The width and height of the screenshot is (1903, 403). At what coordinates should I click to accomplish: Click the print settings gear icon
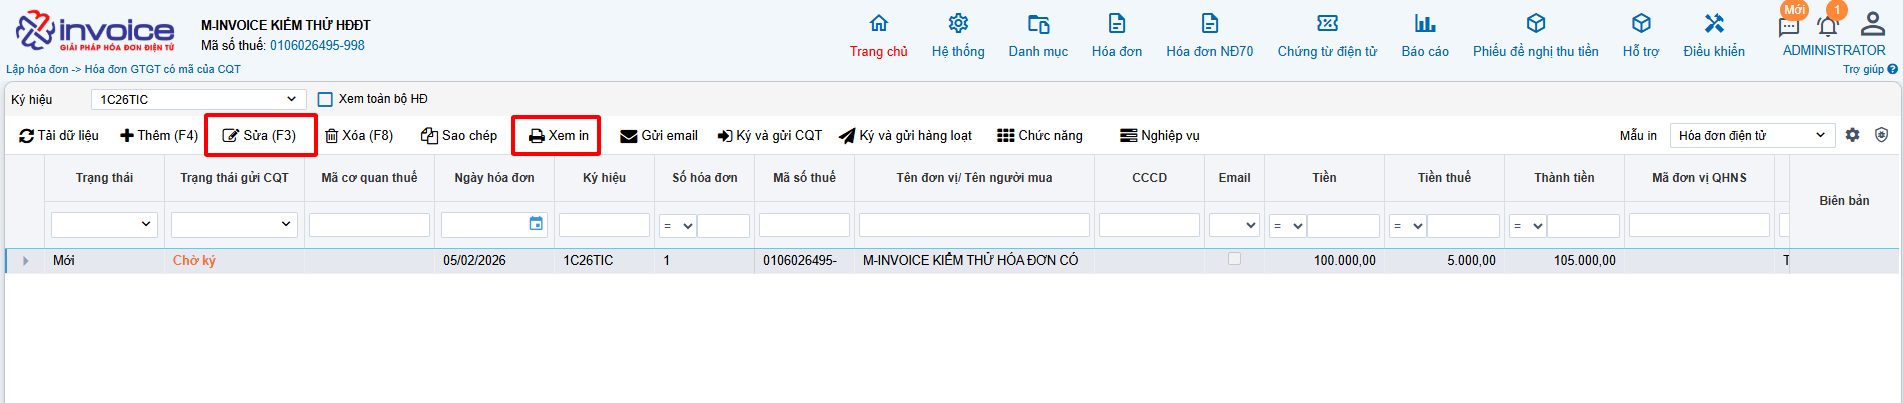tap(1852, 135)
